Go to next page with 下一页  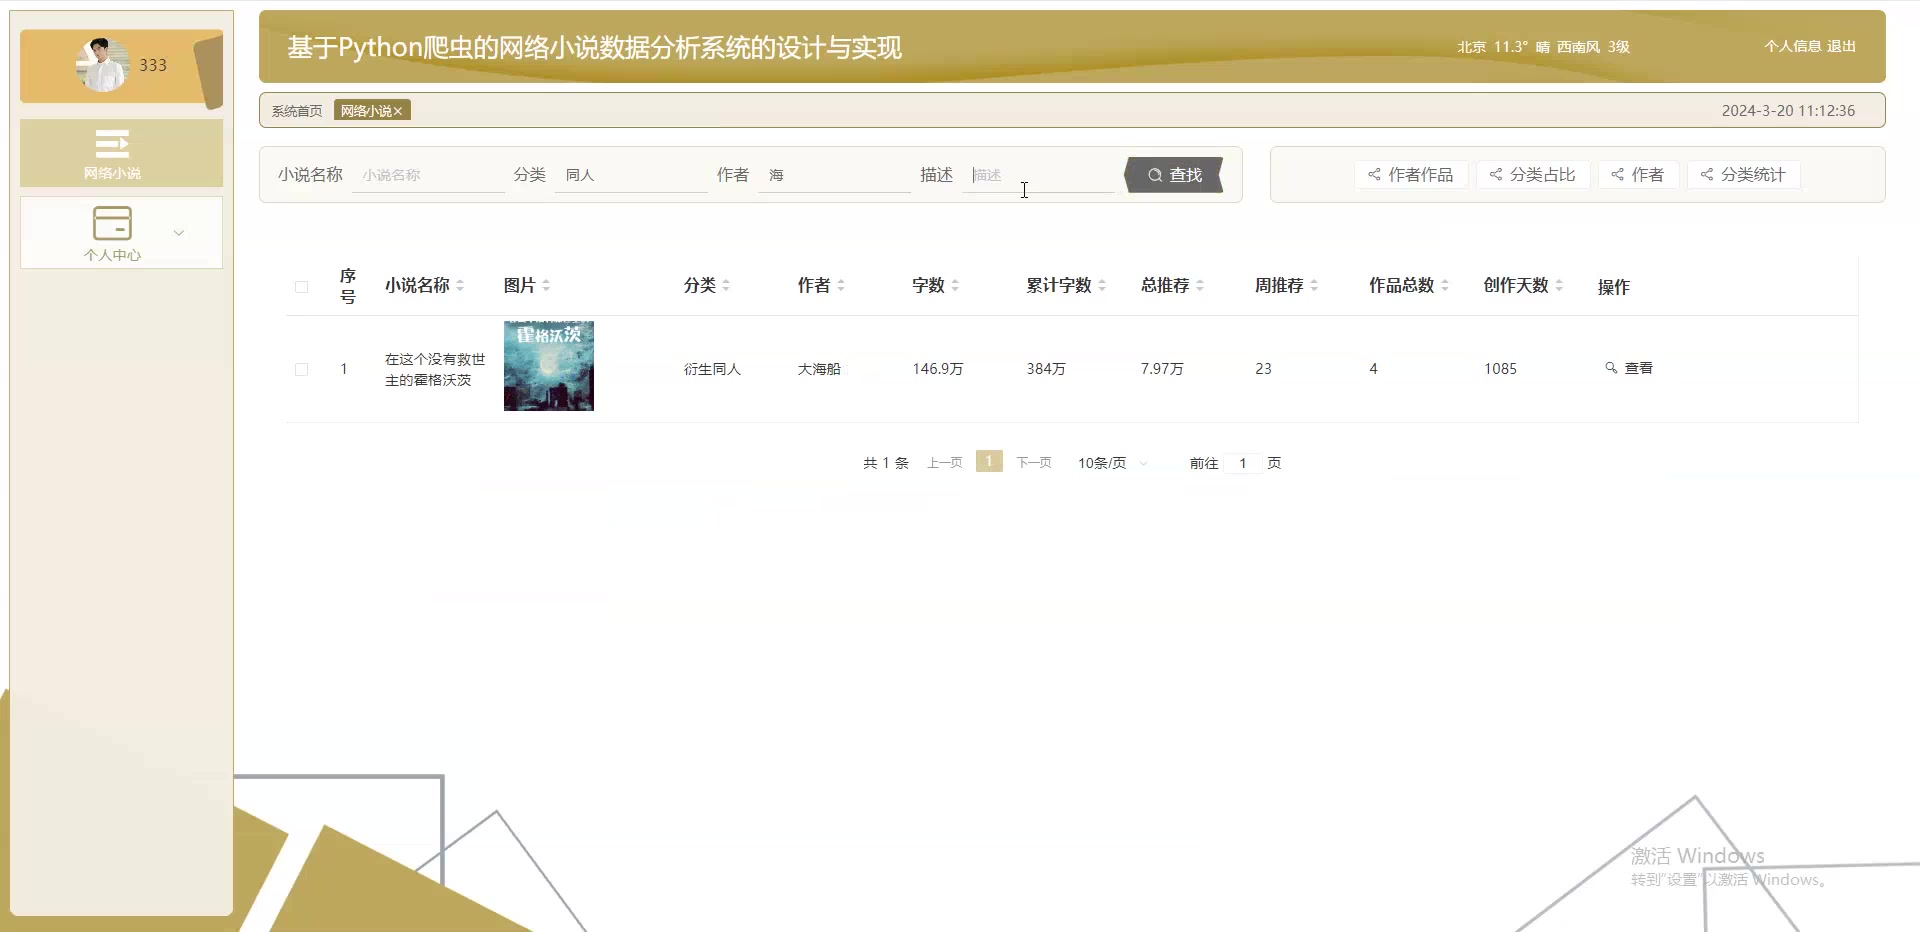pos(1034,462)
